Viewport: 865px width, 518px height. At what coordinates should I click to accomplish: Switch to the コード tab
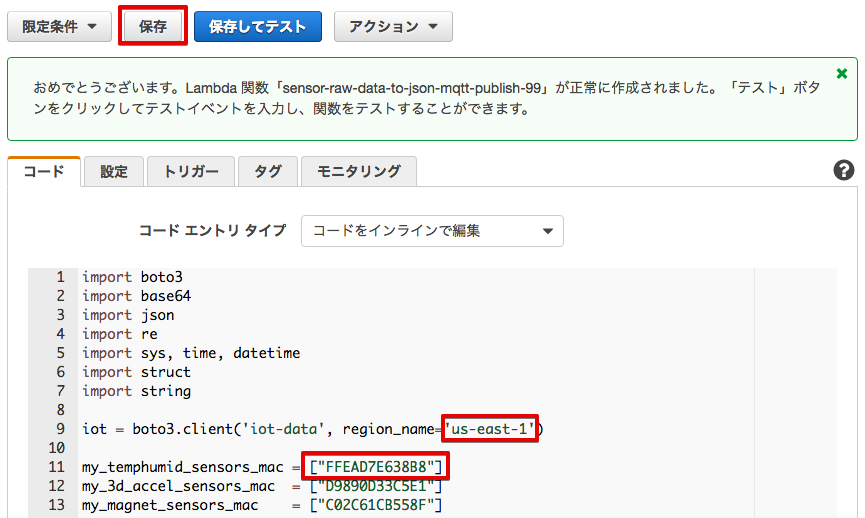[44, 172]
